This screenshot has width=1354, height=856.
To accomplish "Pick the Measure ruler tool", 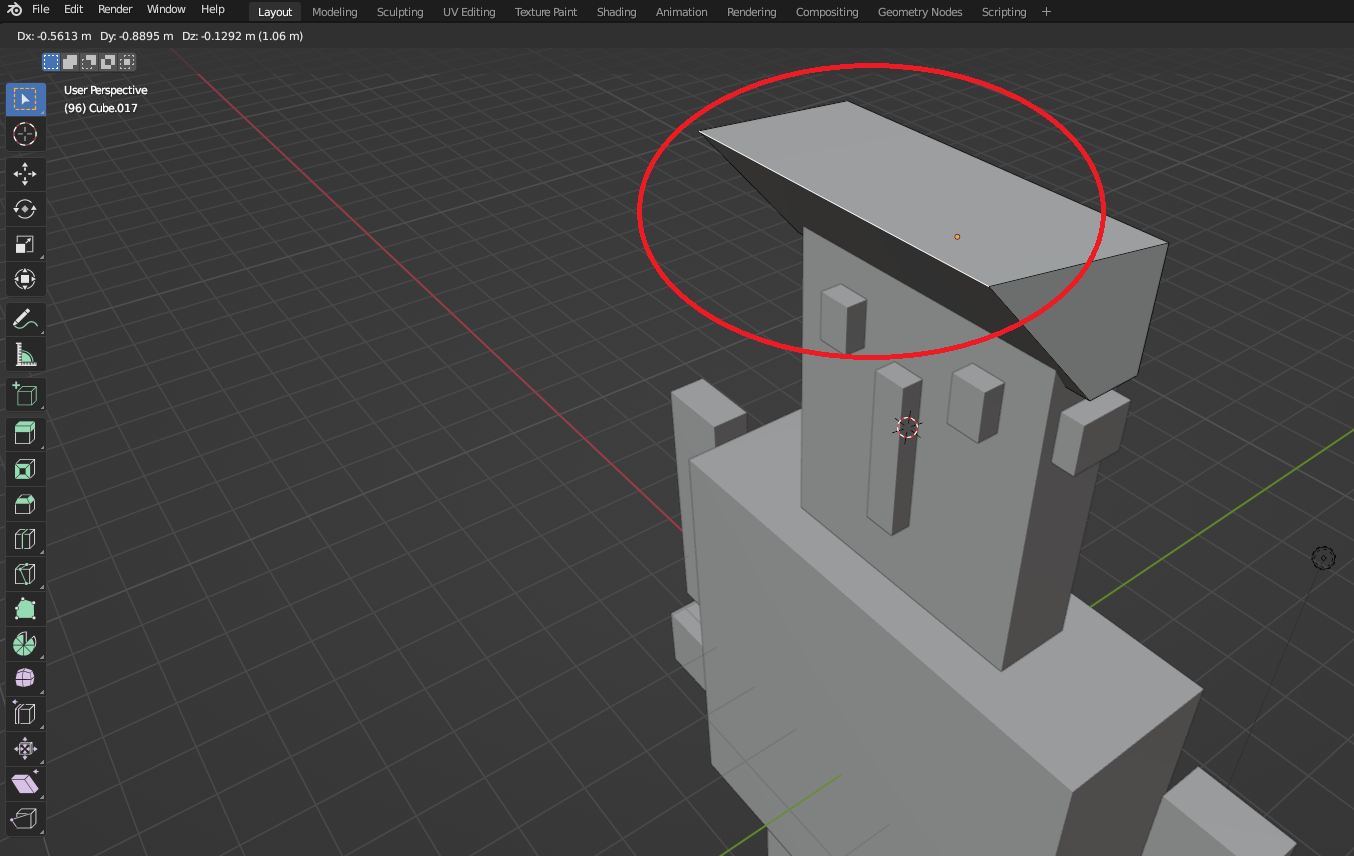I will tap(26, 354).
